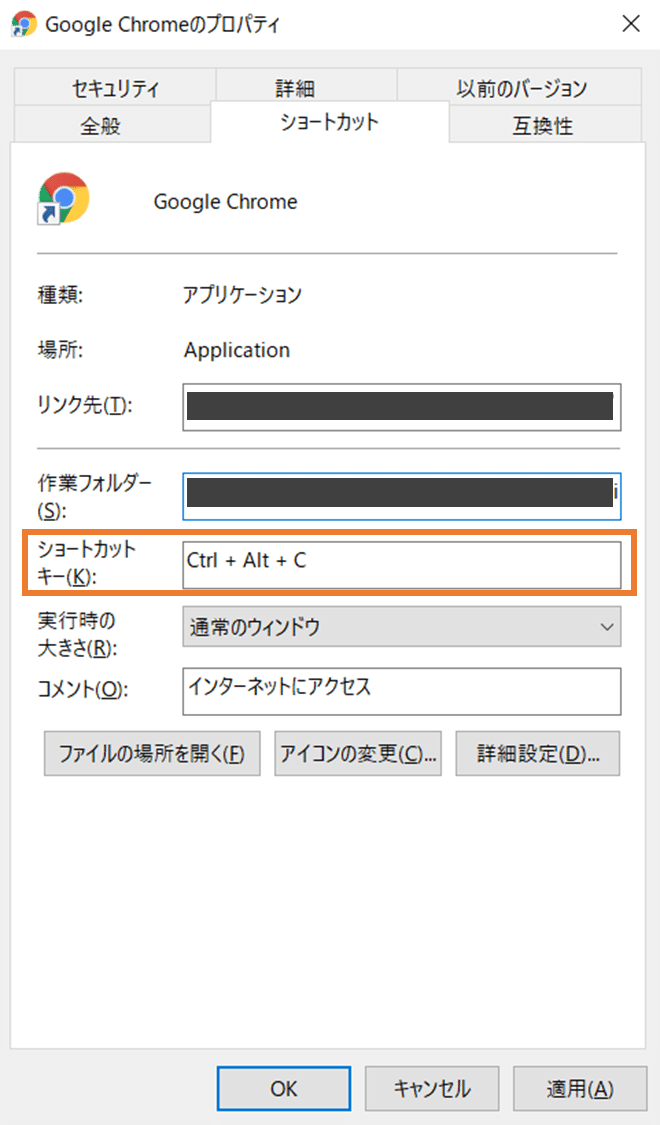Click the small Chrome icon in title bar

24,24
